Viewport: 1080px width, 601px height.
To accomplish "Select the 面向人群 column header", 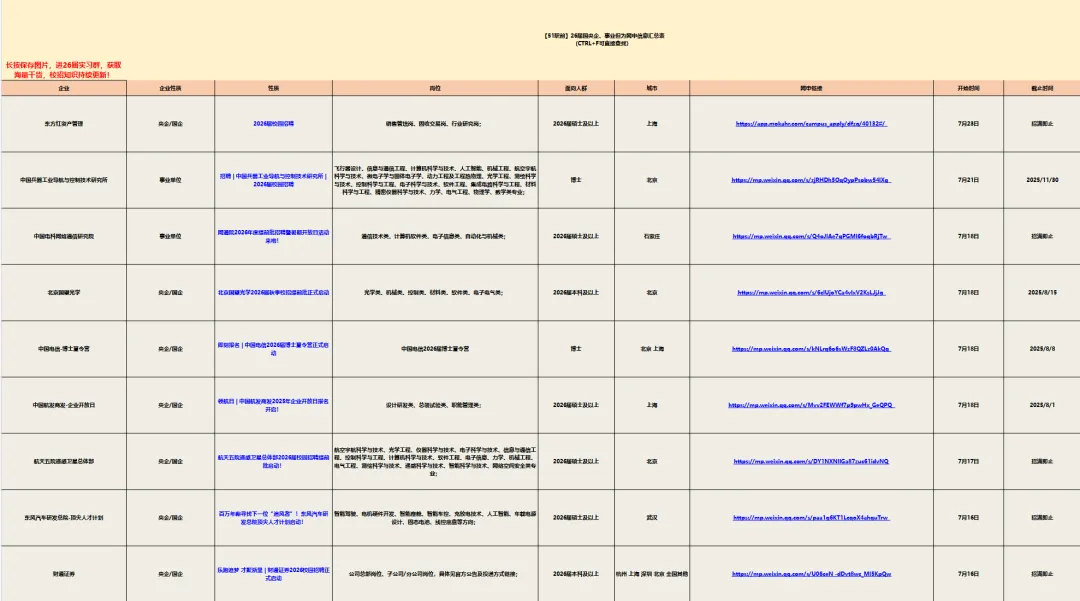I will click(x=576, y=88).
